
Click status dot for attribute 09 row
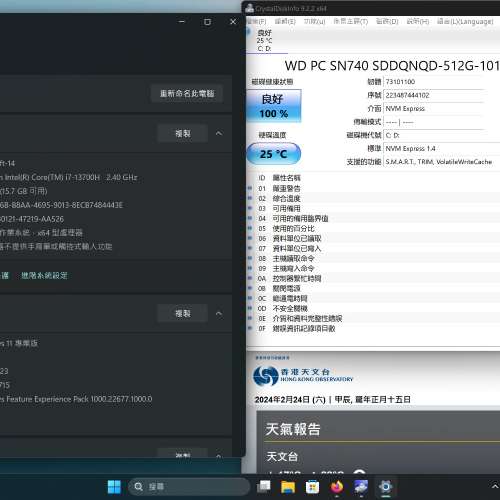tap(250, 268)
